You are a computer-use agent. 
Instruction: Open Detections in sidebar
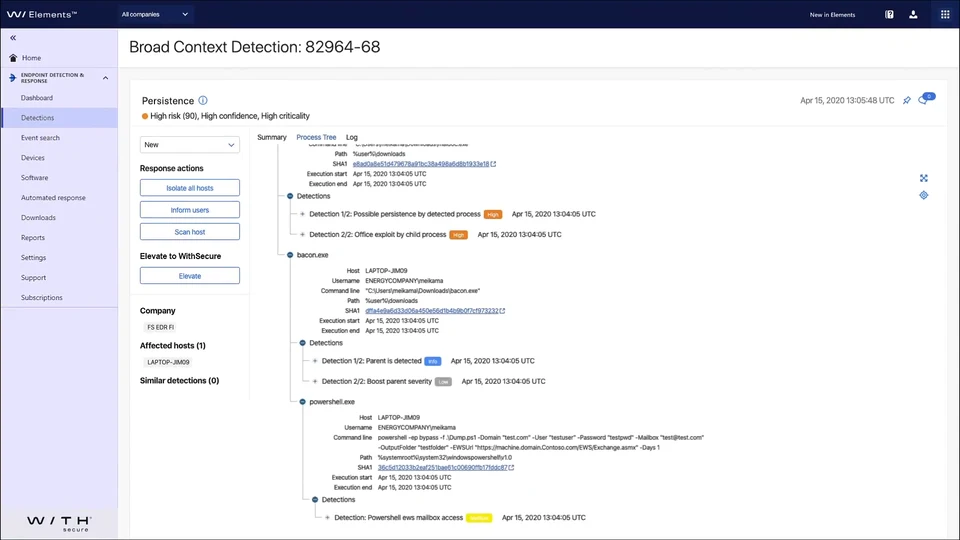[59, 118]
